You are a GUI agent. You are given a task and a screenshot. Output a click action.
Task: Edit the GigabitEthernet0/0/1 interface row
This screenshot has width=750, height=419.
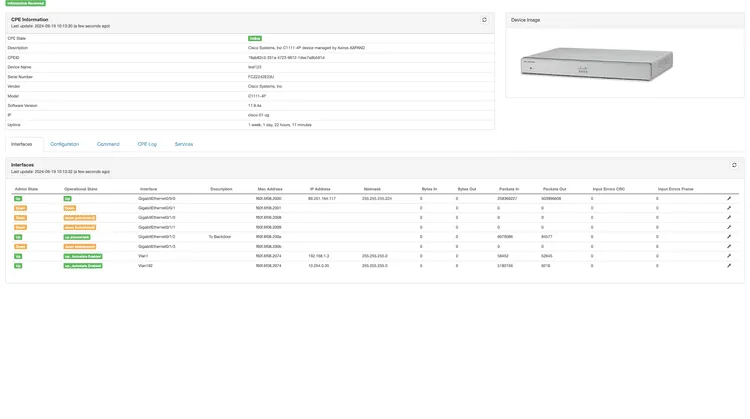point(729,208)
